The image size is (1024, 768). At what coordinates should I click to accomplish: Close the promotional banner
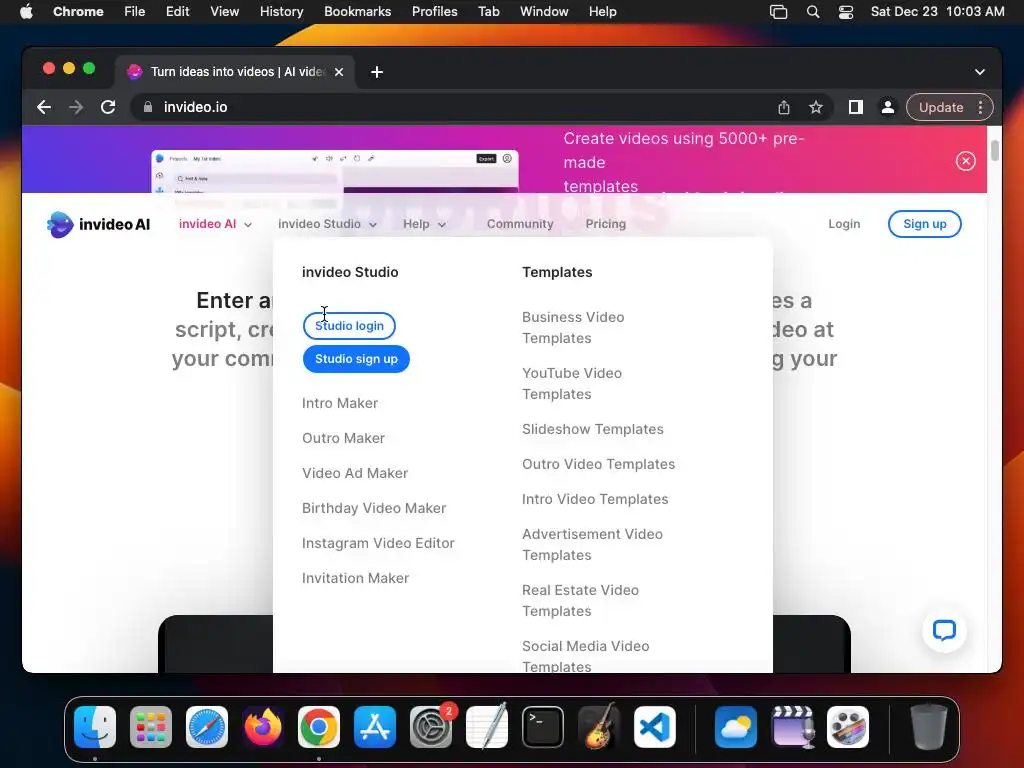[965, 161]
